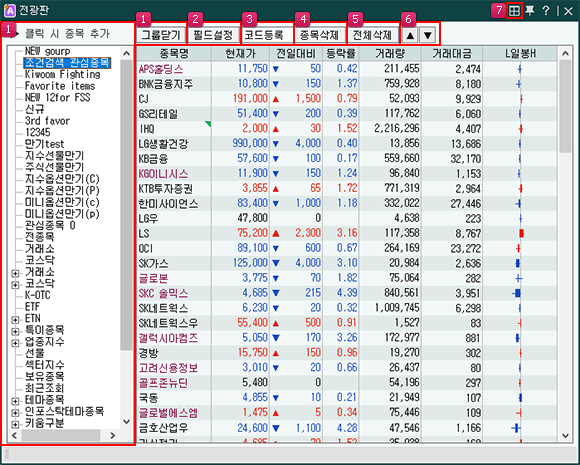
Task: Expand the 코스닥 tree node with plus
Action: [15, 285]
